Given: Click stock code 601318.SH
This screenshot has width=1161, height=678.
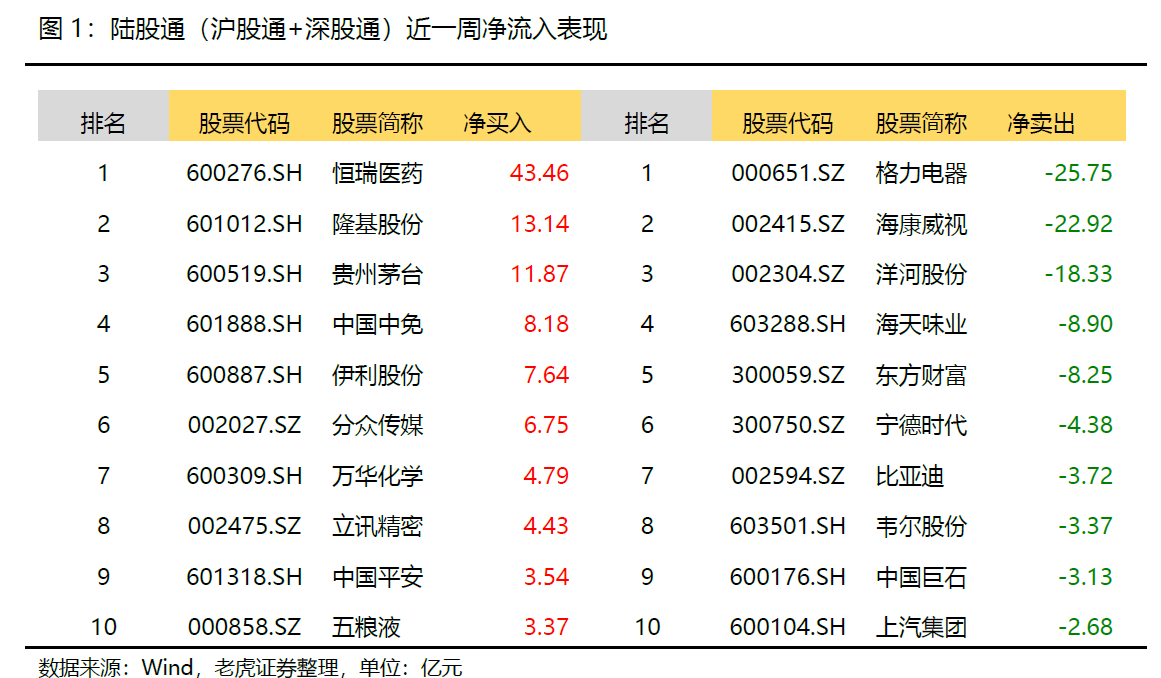Looking at the screenshot, I should tap(244, 577).
